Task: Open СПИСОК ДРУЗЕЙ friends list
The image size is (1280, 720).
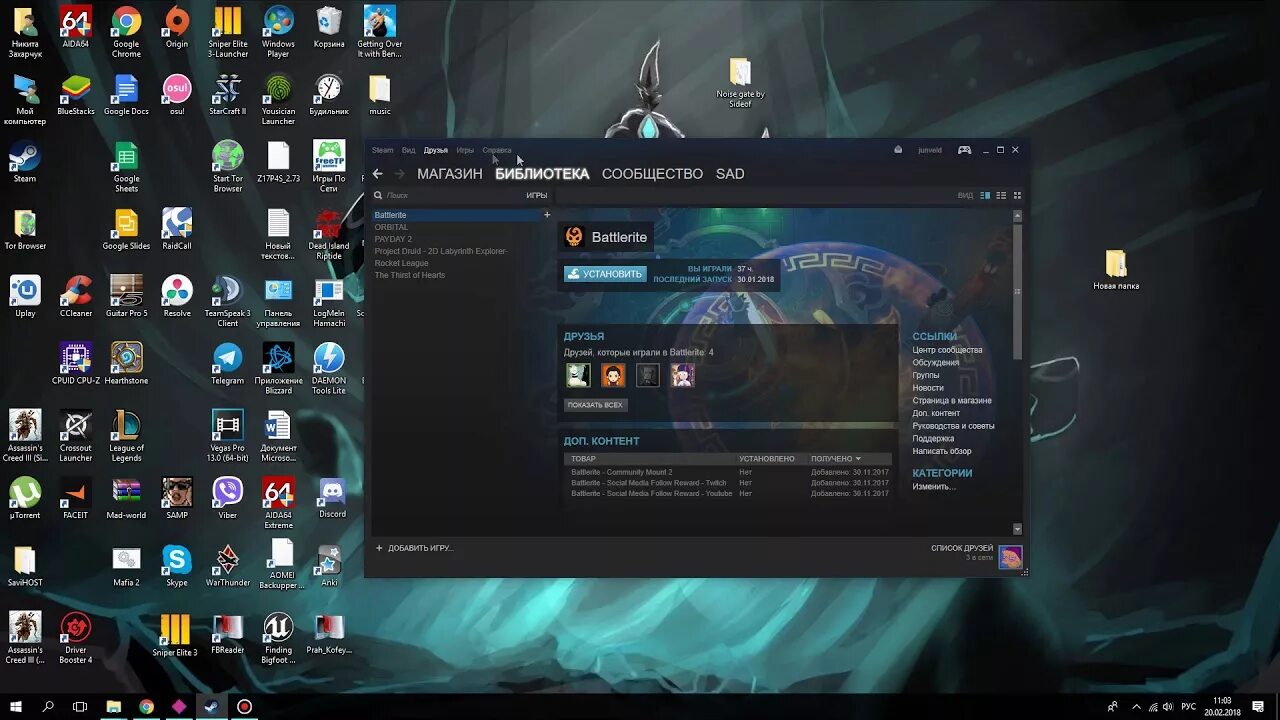Action: click(962, 548)
